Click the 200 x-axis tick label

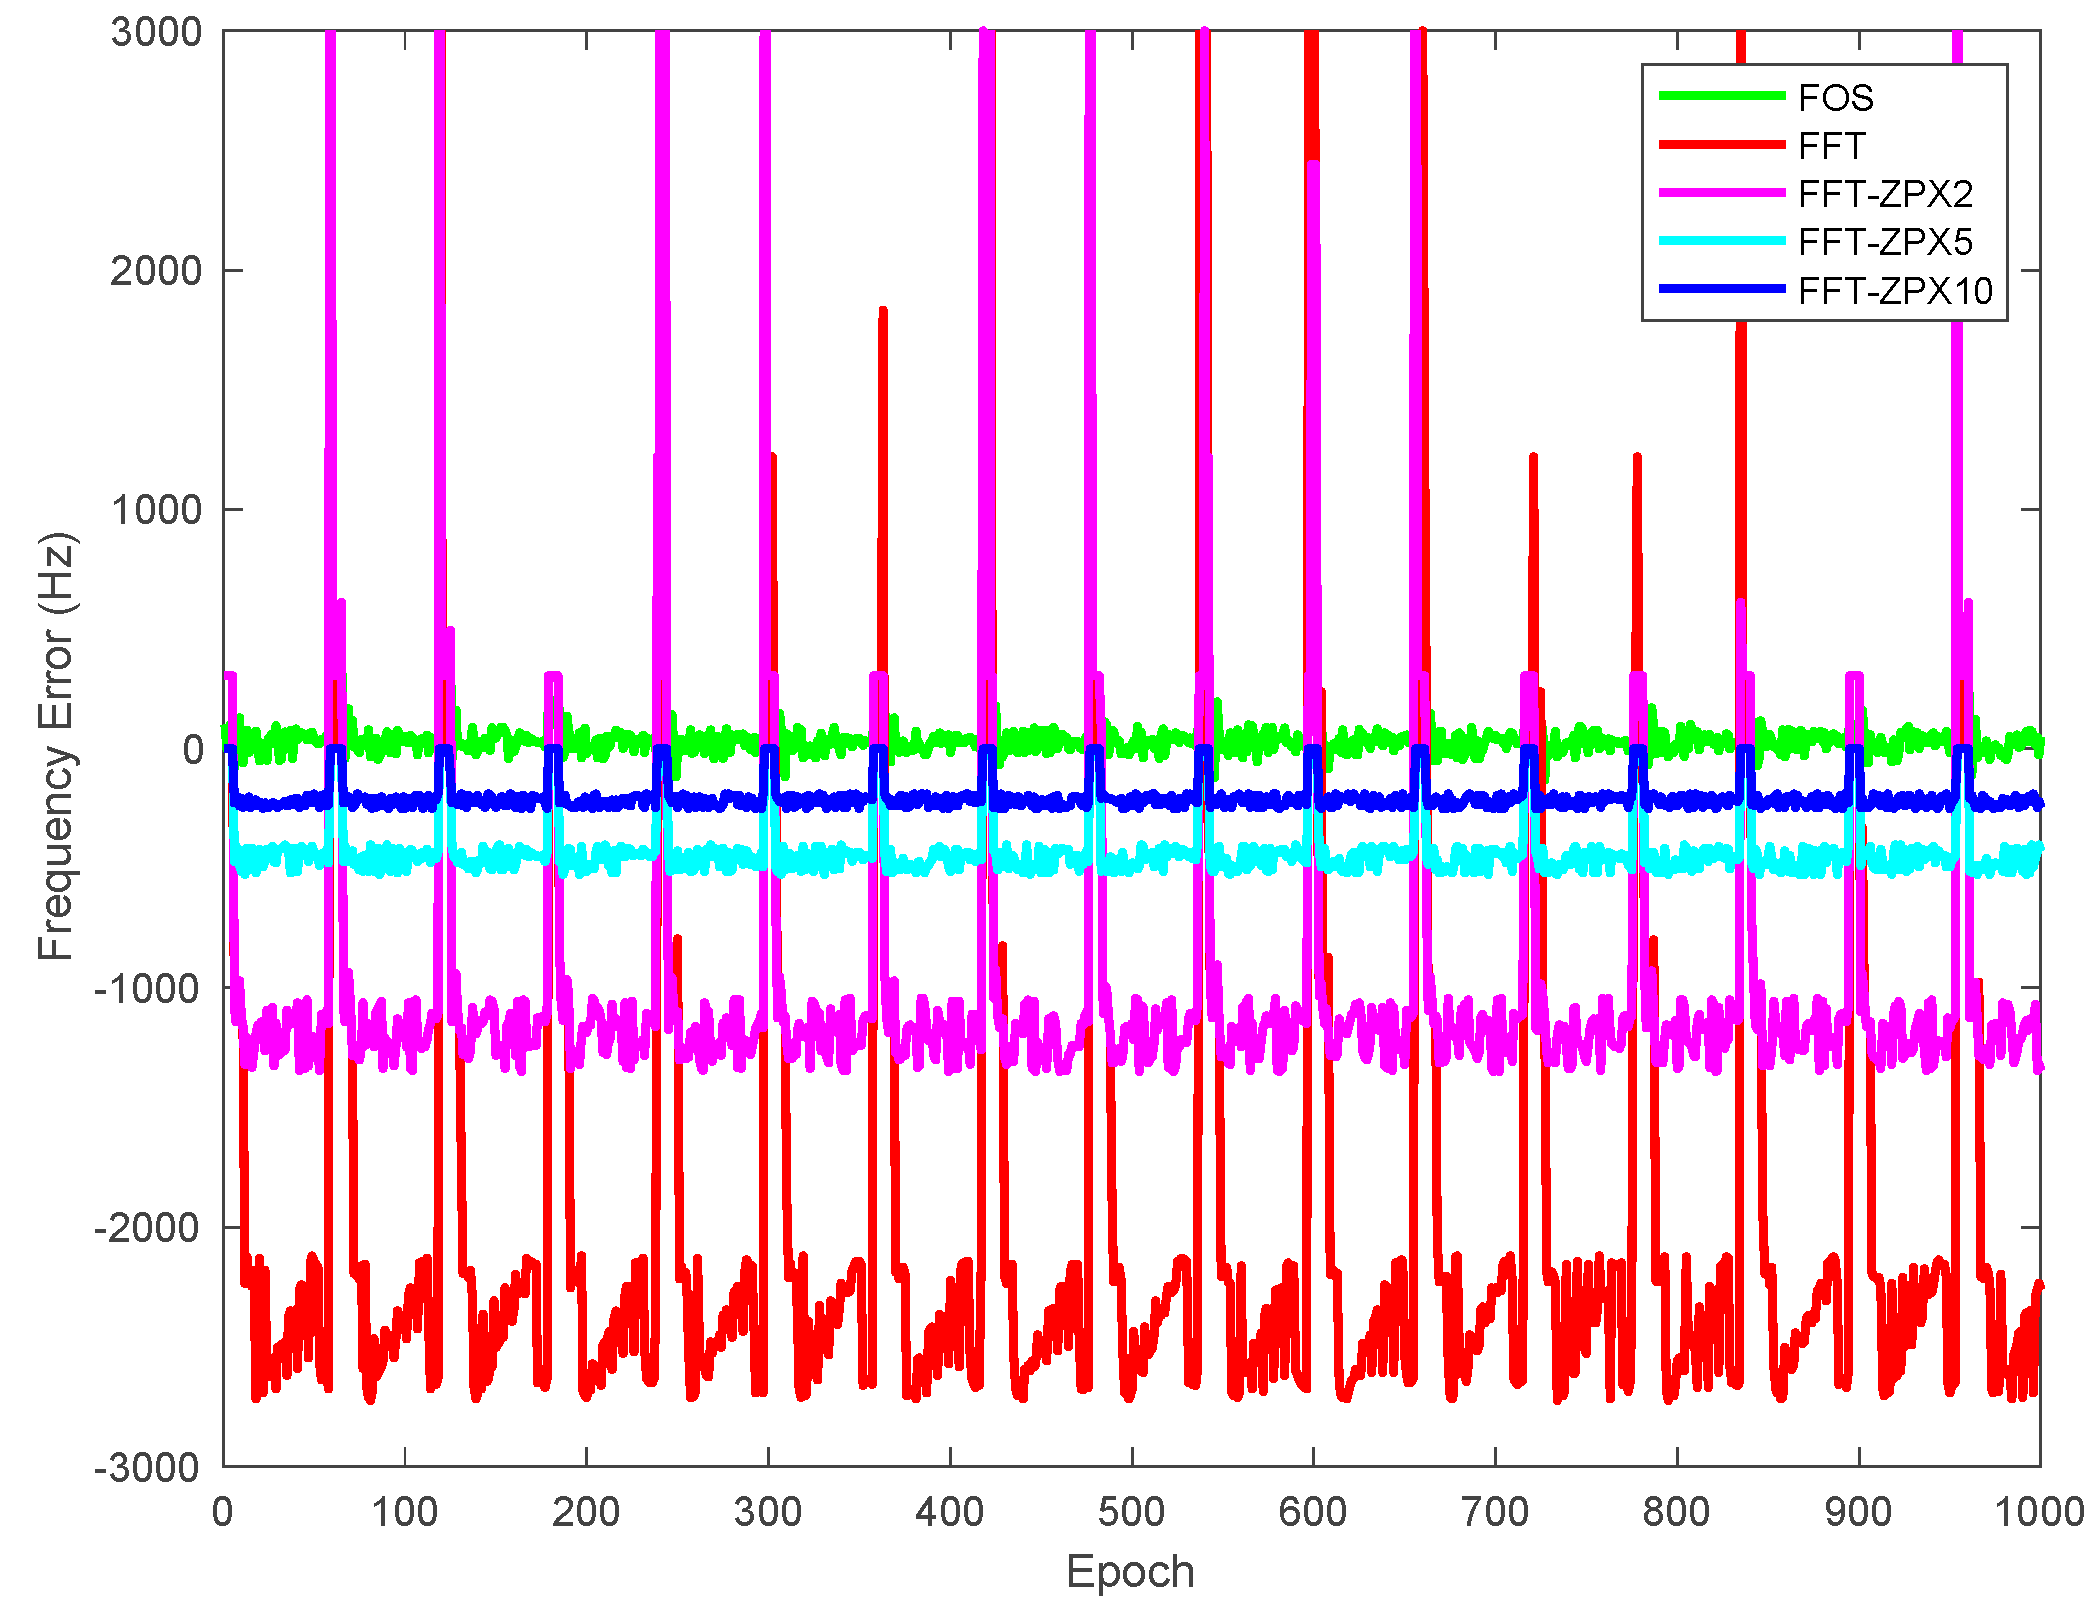586,1511
